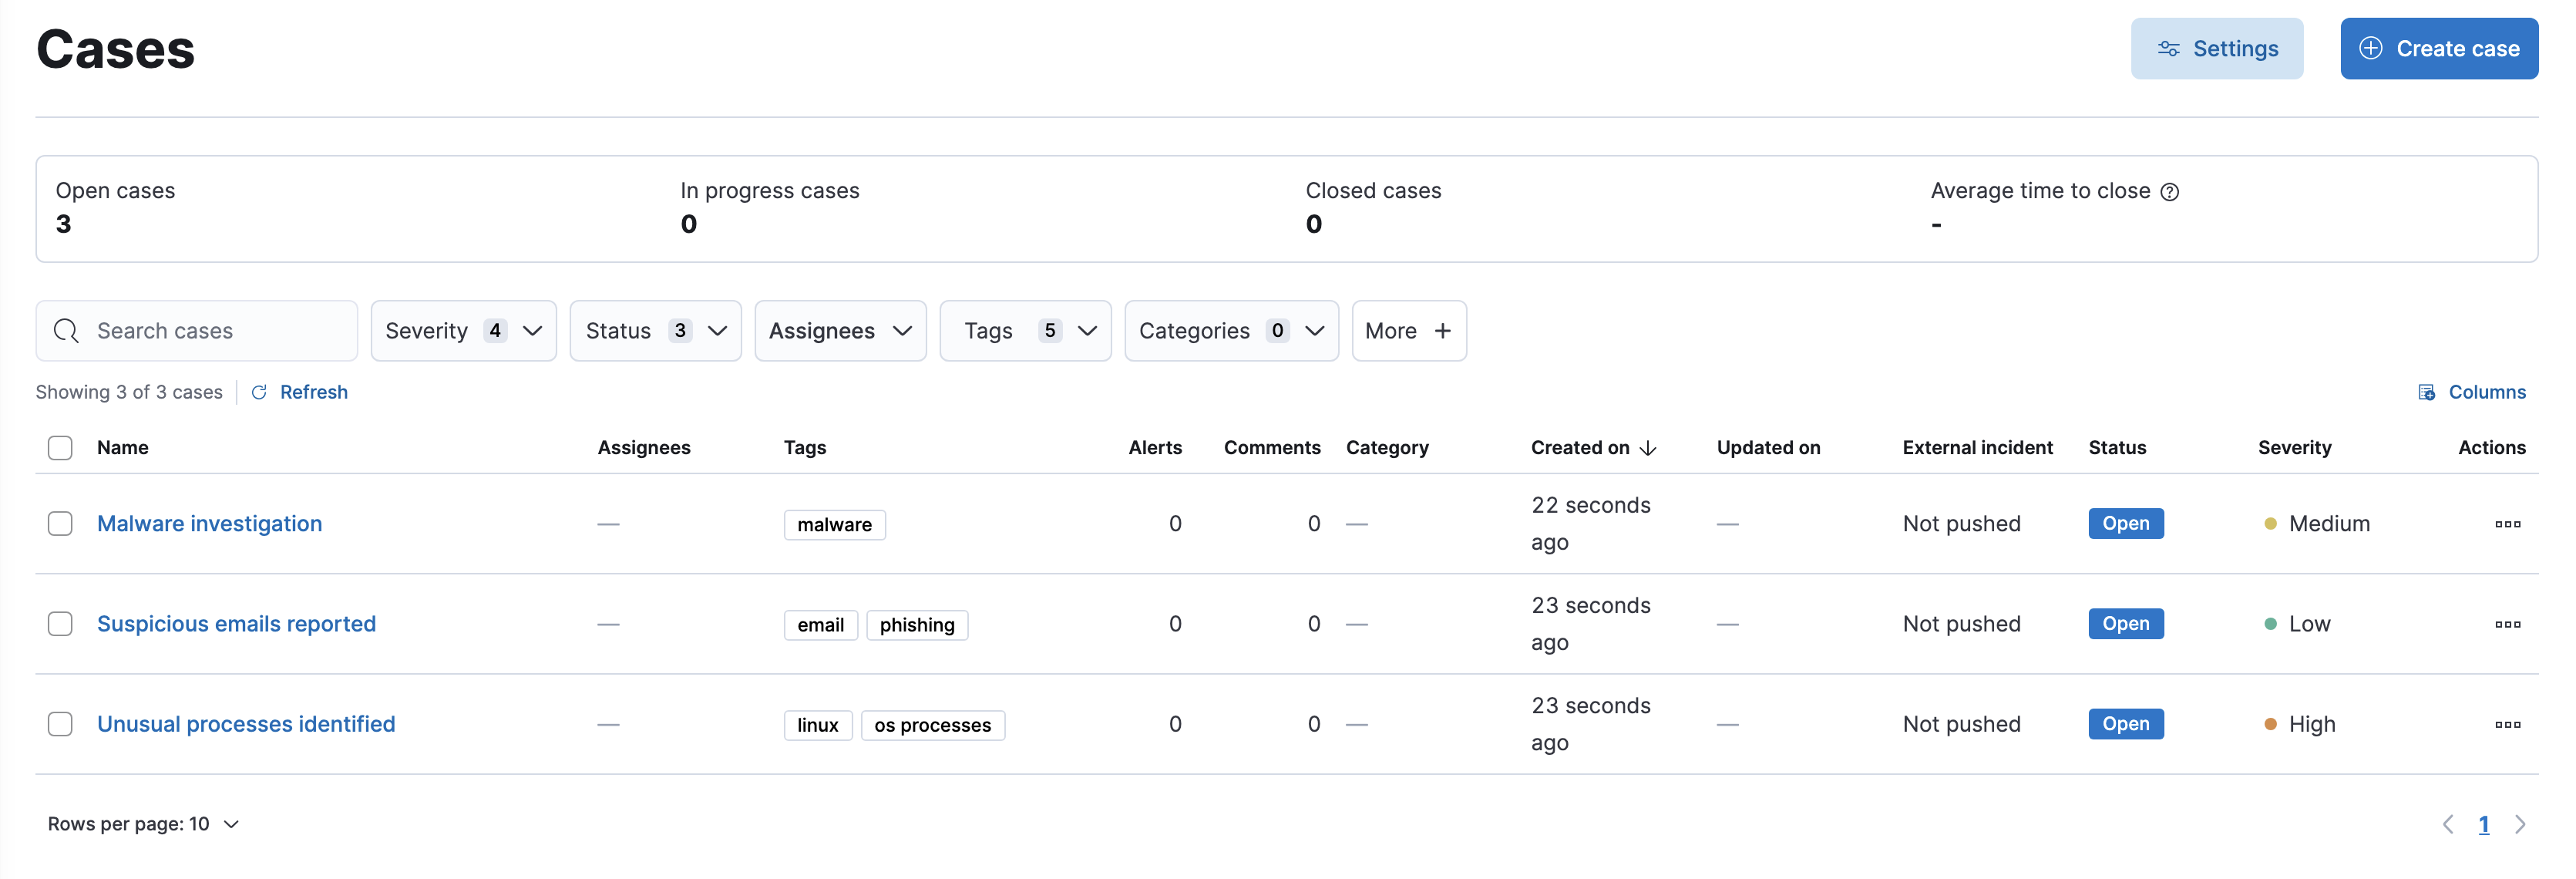The width and height of the screenshot is (2576, 879).
Task: Check the Suspicious emails reported row
Action: [x=60, y=624]
